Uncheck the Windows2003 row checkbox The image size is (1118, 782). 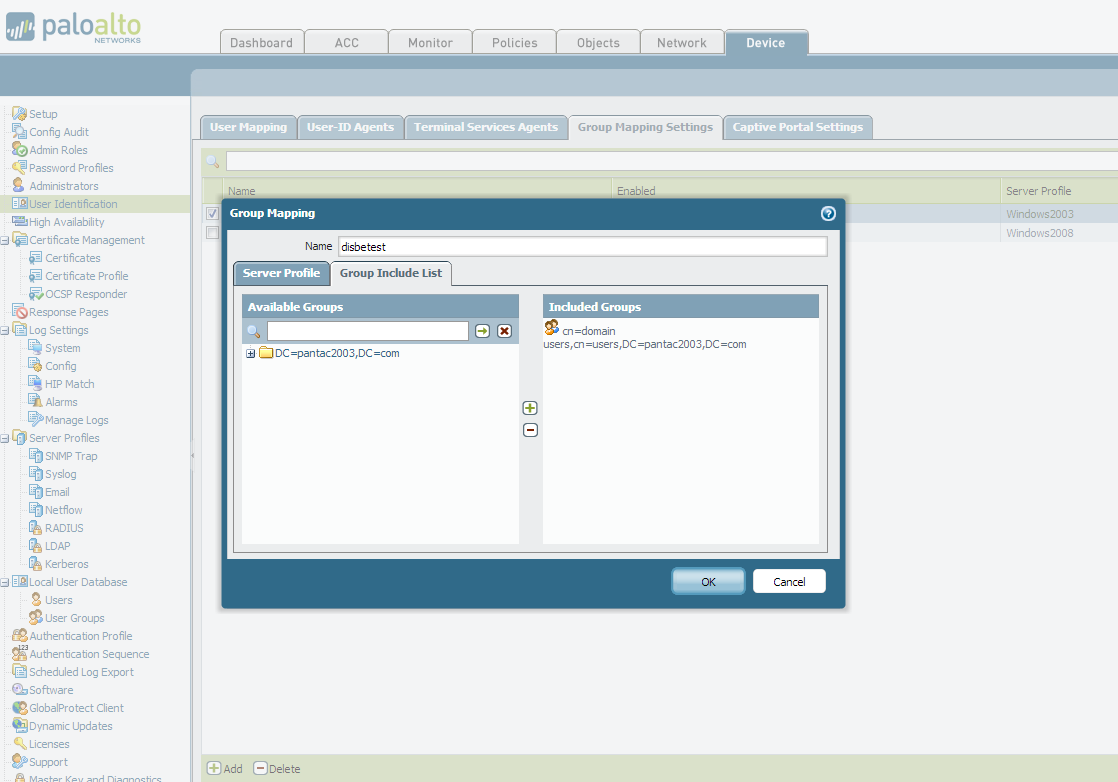click(x=212, y=213)
